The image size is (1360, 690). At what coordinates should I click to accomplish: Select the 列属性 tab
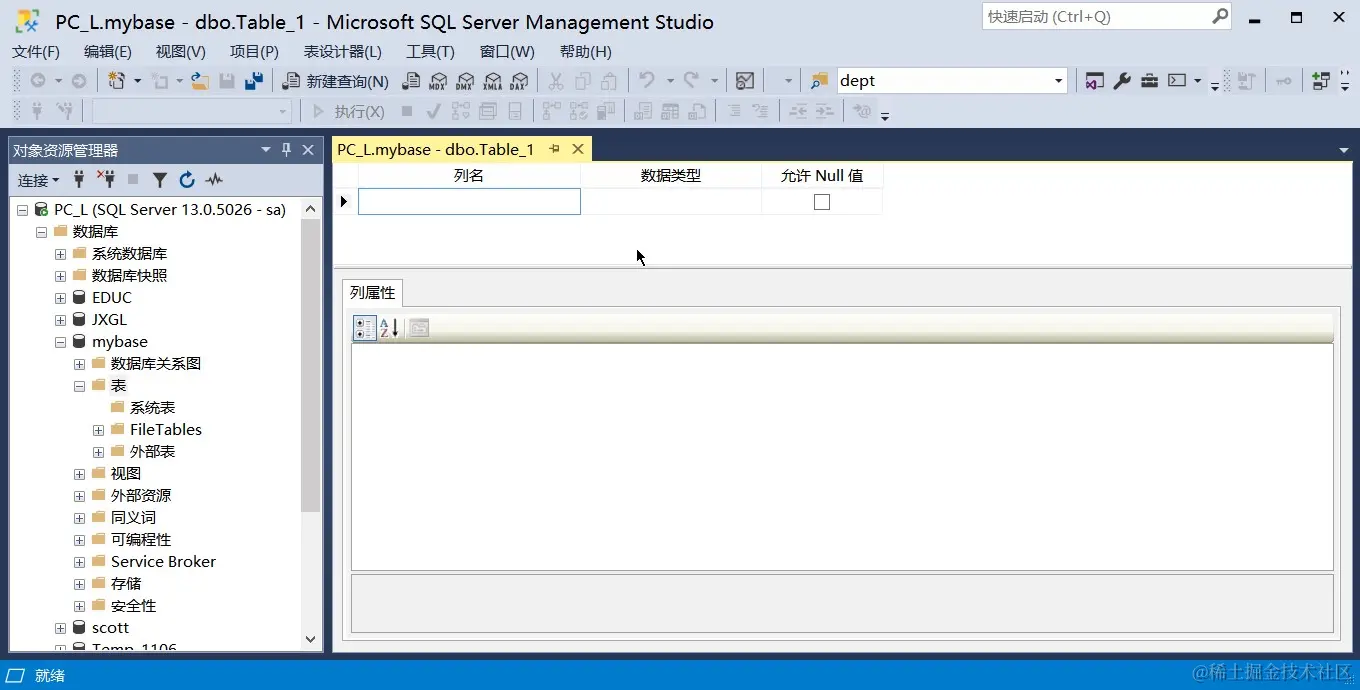(373, 293)
